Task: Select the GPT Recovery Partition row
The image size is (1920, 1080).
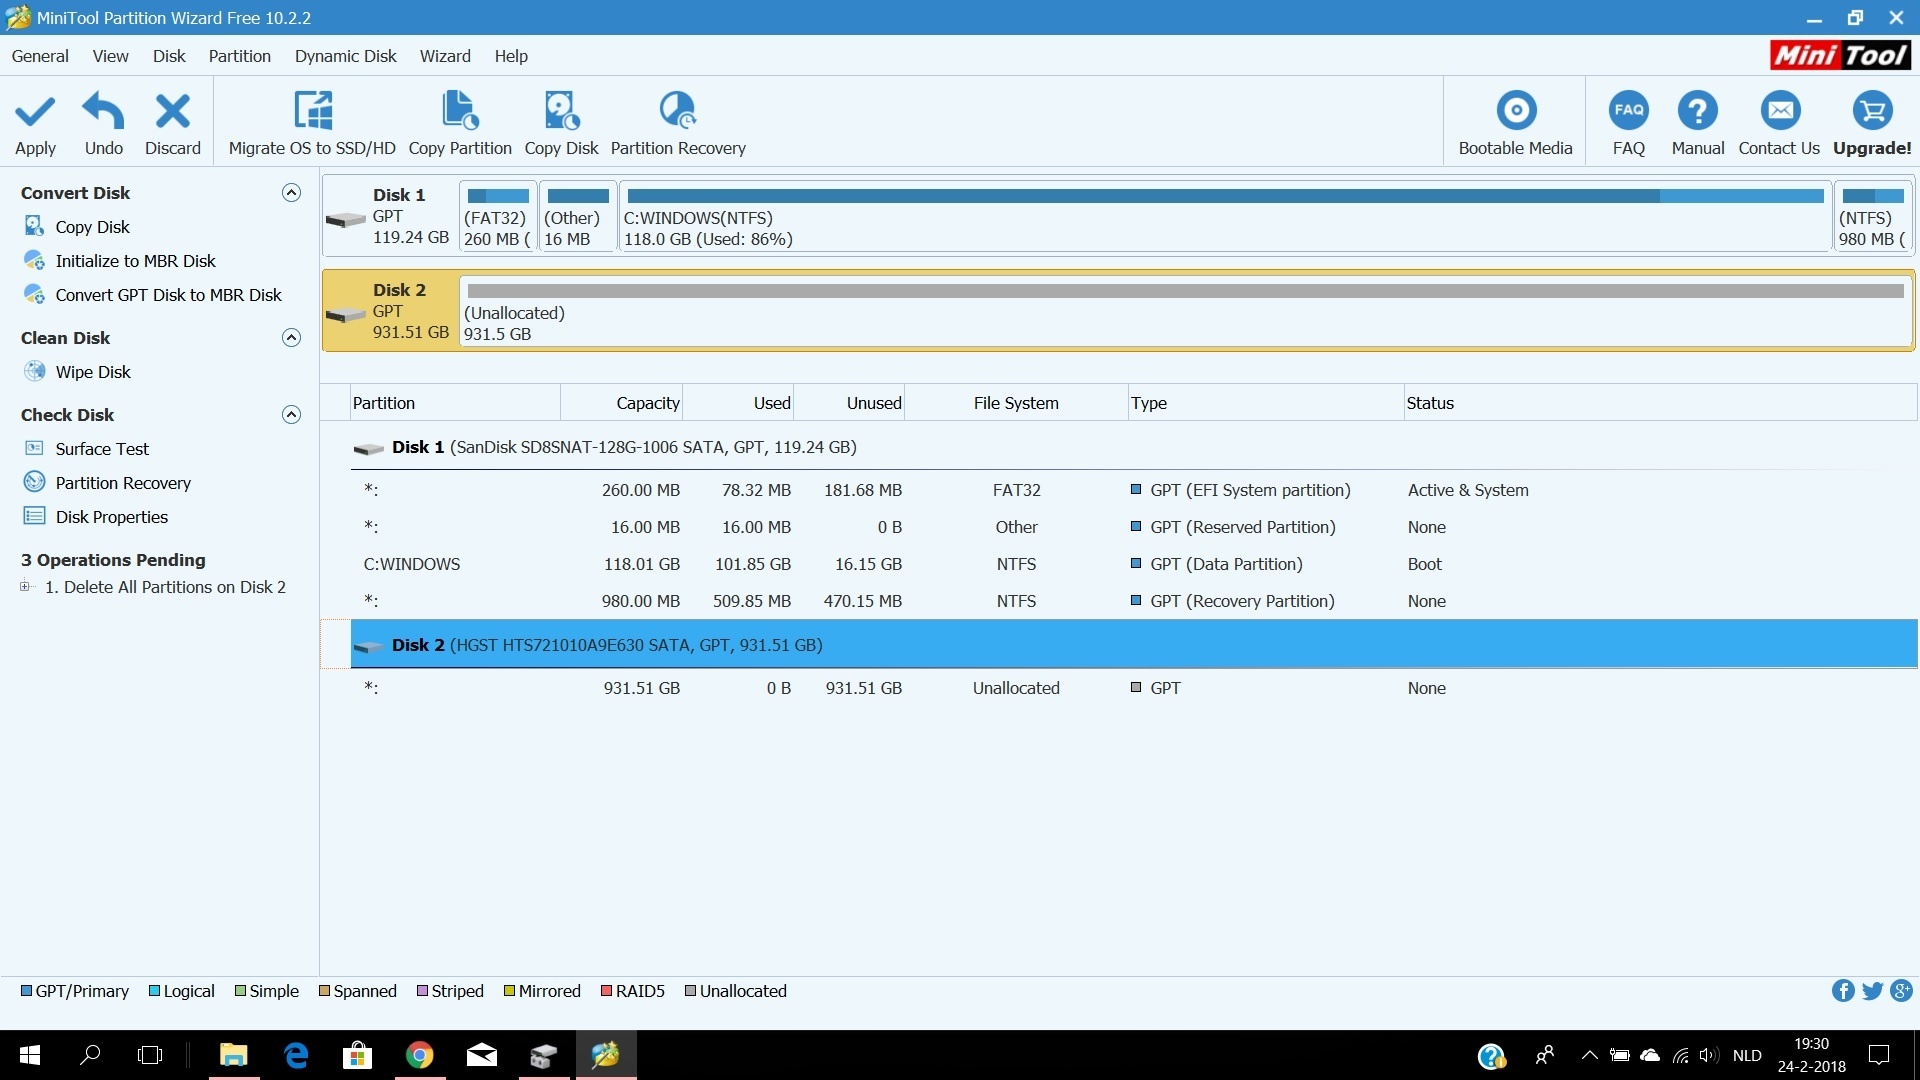Action: [x=1134, y=601]
